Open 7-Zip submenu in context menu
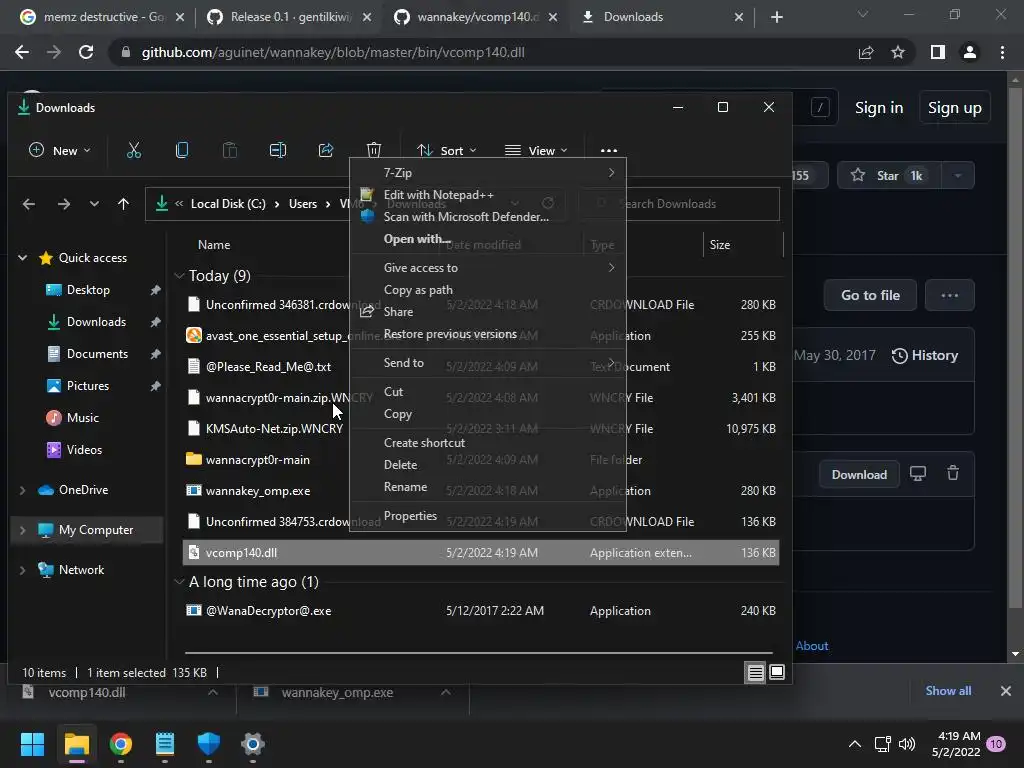 tap(488, 173)
